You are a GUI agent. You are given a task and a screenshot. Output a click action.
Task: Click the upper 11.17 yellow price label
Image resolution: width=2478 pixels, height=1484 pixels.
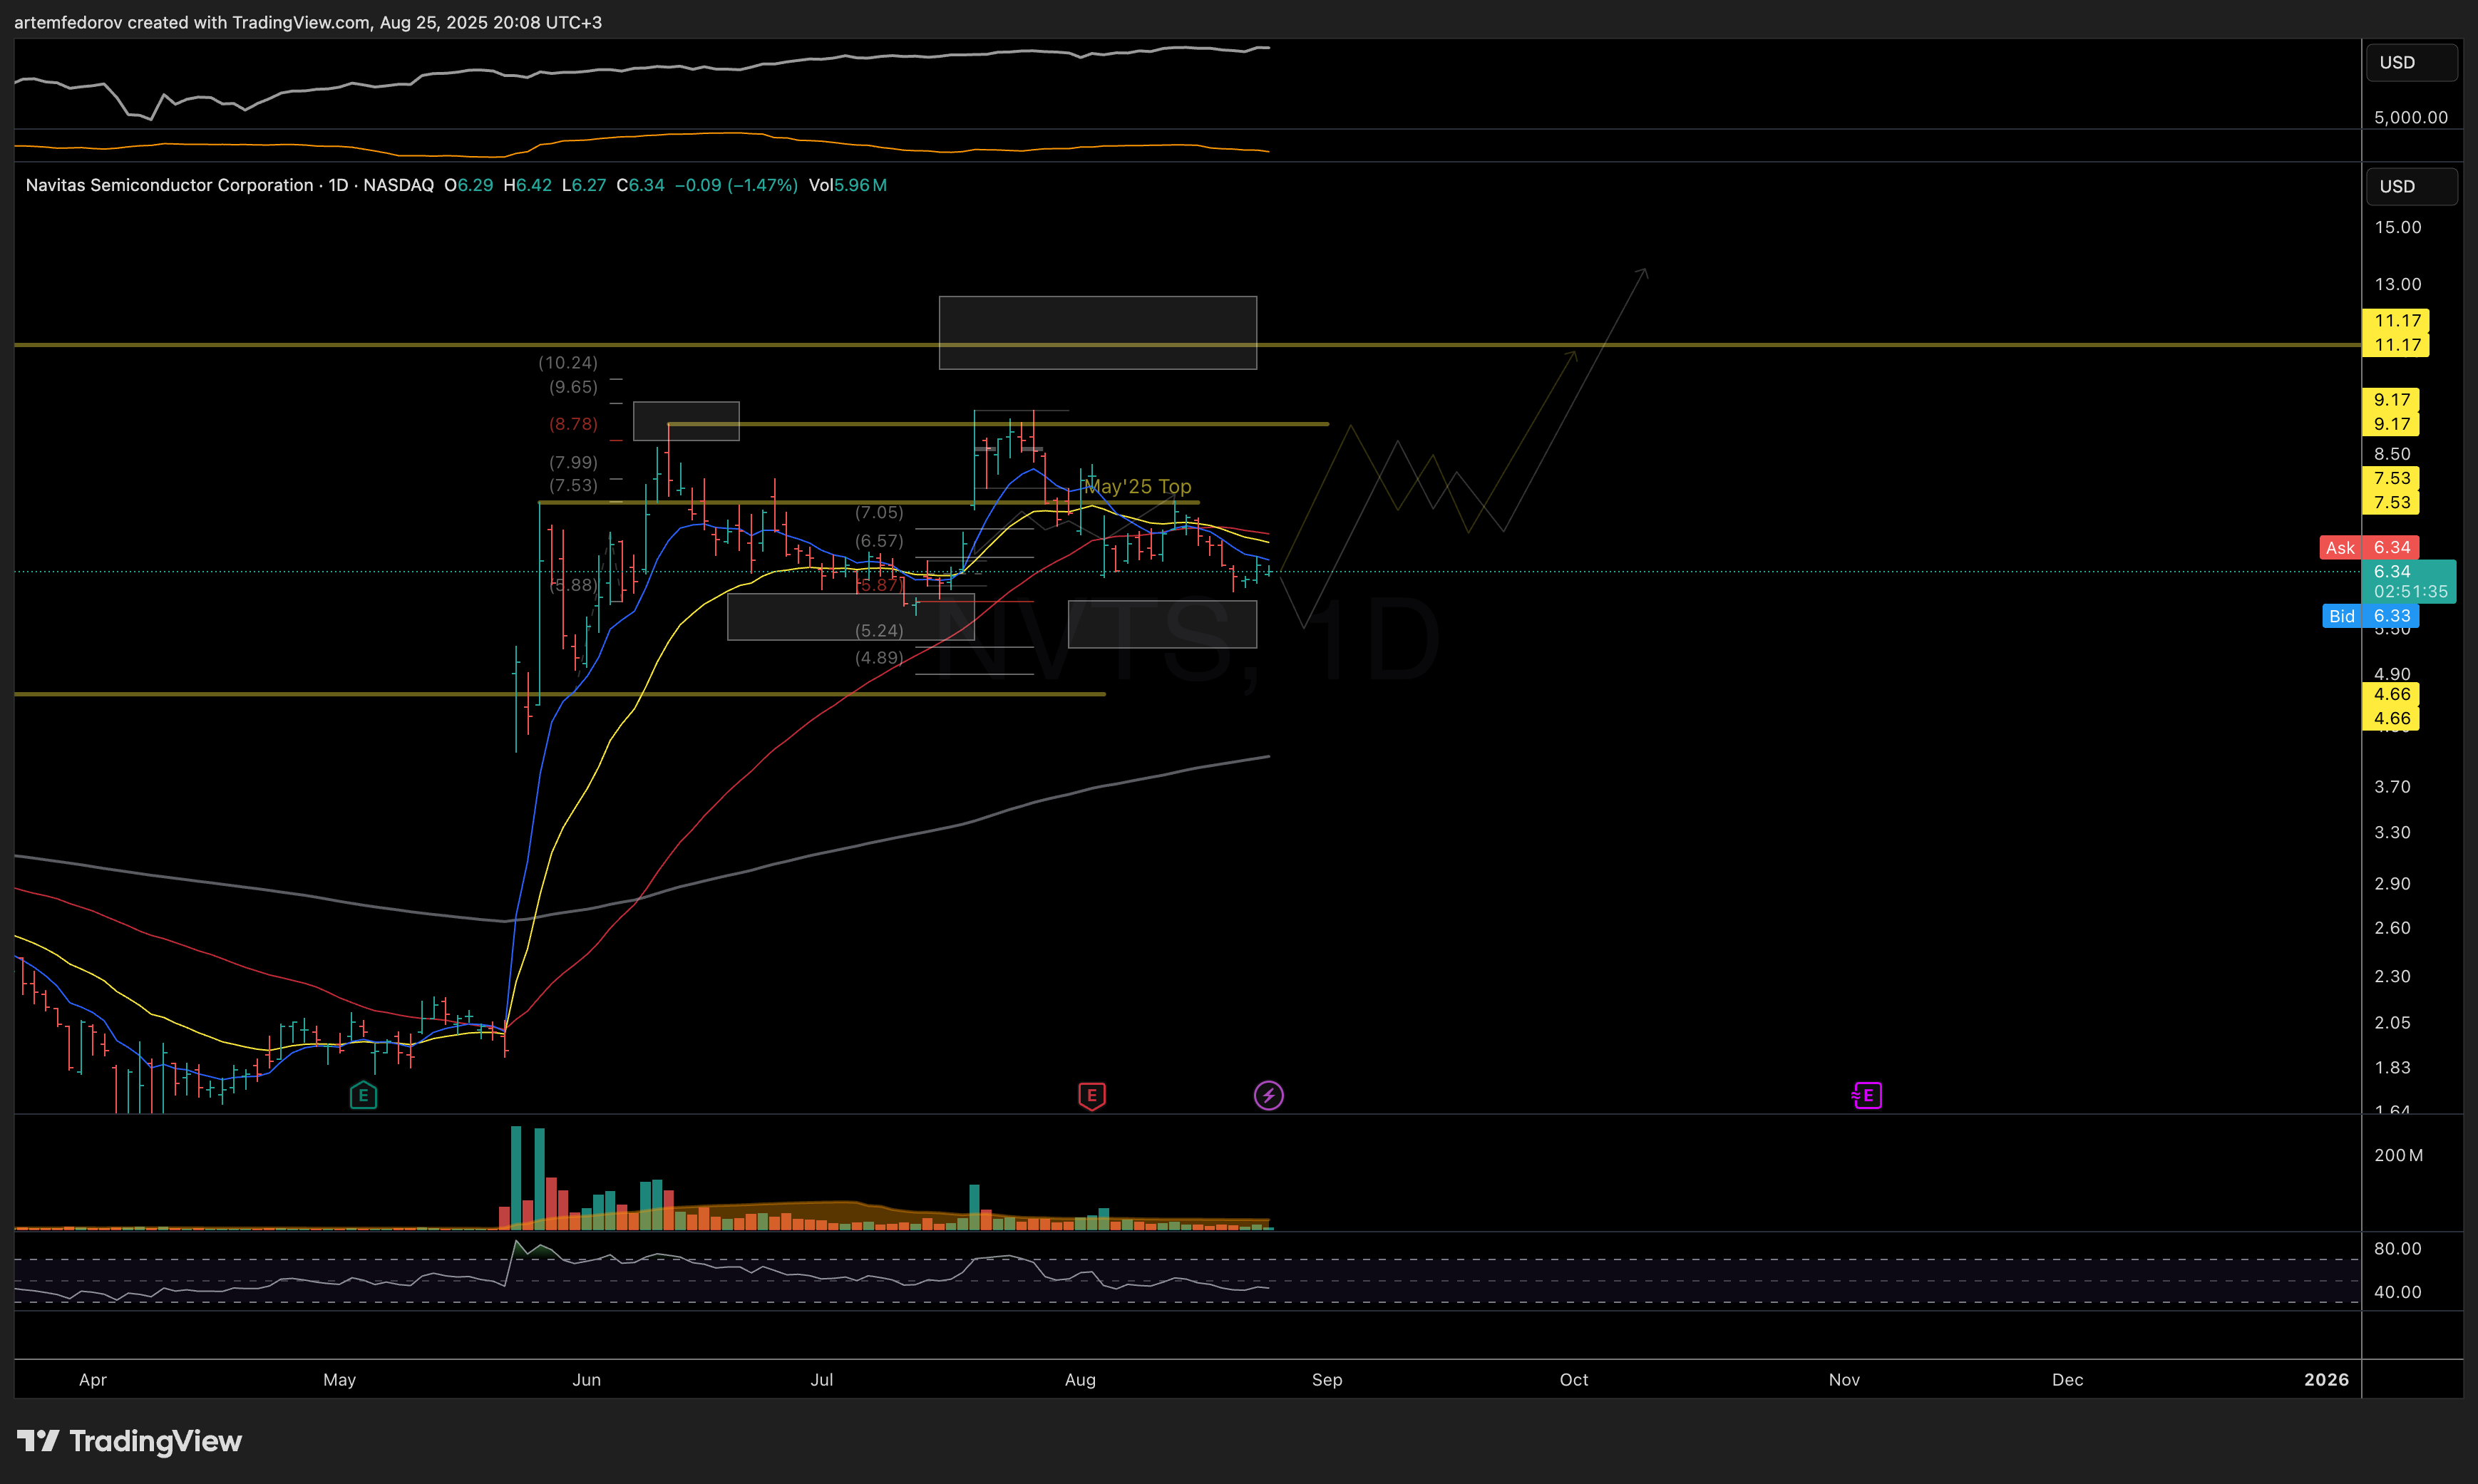2396,321
